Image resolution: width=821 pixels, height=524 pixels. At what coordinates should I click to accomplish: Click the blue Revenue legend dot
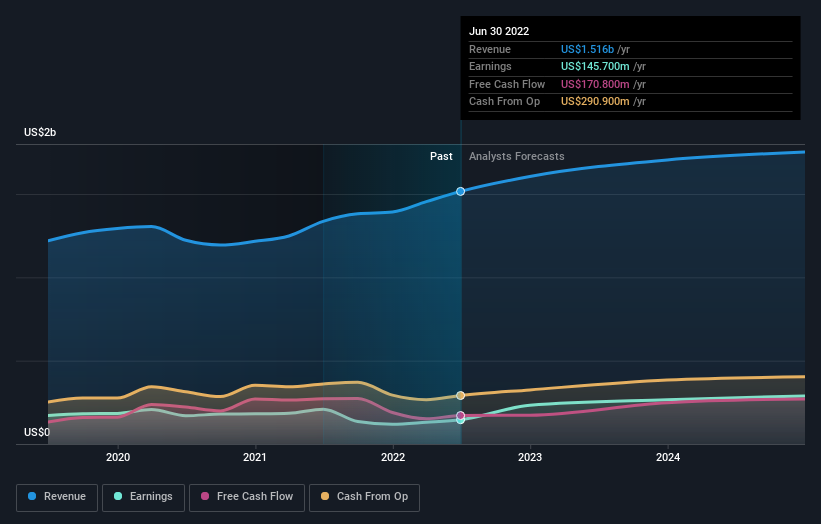[32, 496]
